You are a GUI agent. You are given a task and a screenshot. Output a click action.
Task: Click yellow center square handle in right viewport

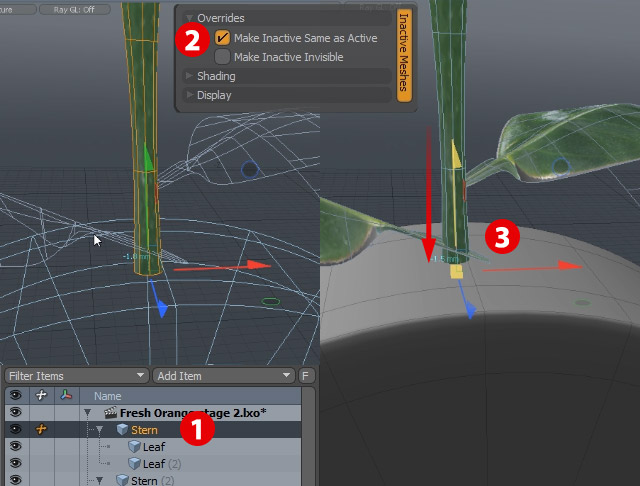[456, 271]
